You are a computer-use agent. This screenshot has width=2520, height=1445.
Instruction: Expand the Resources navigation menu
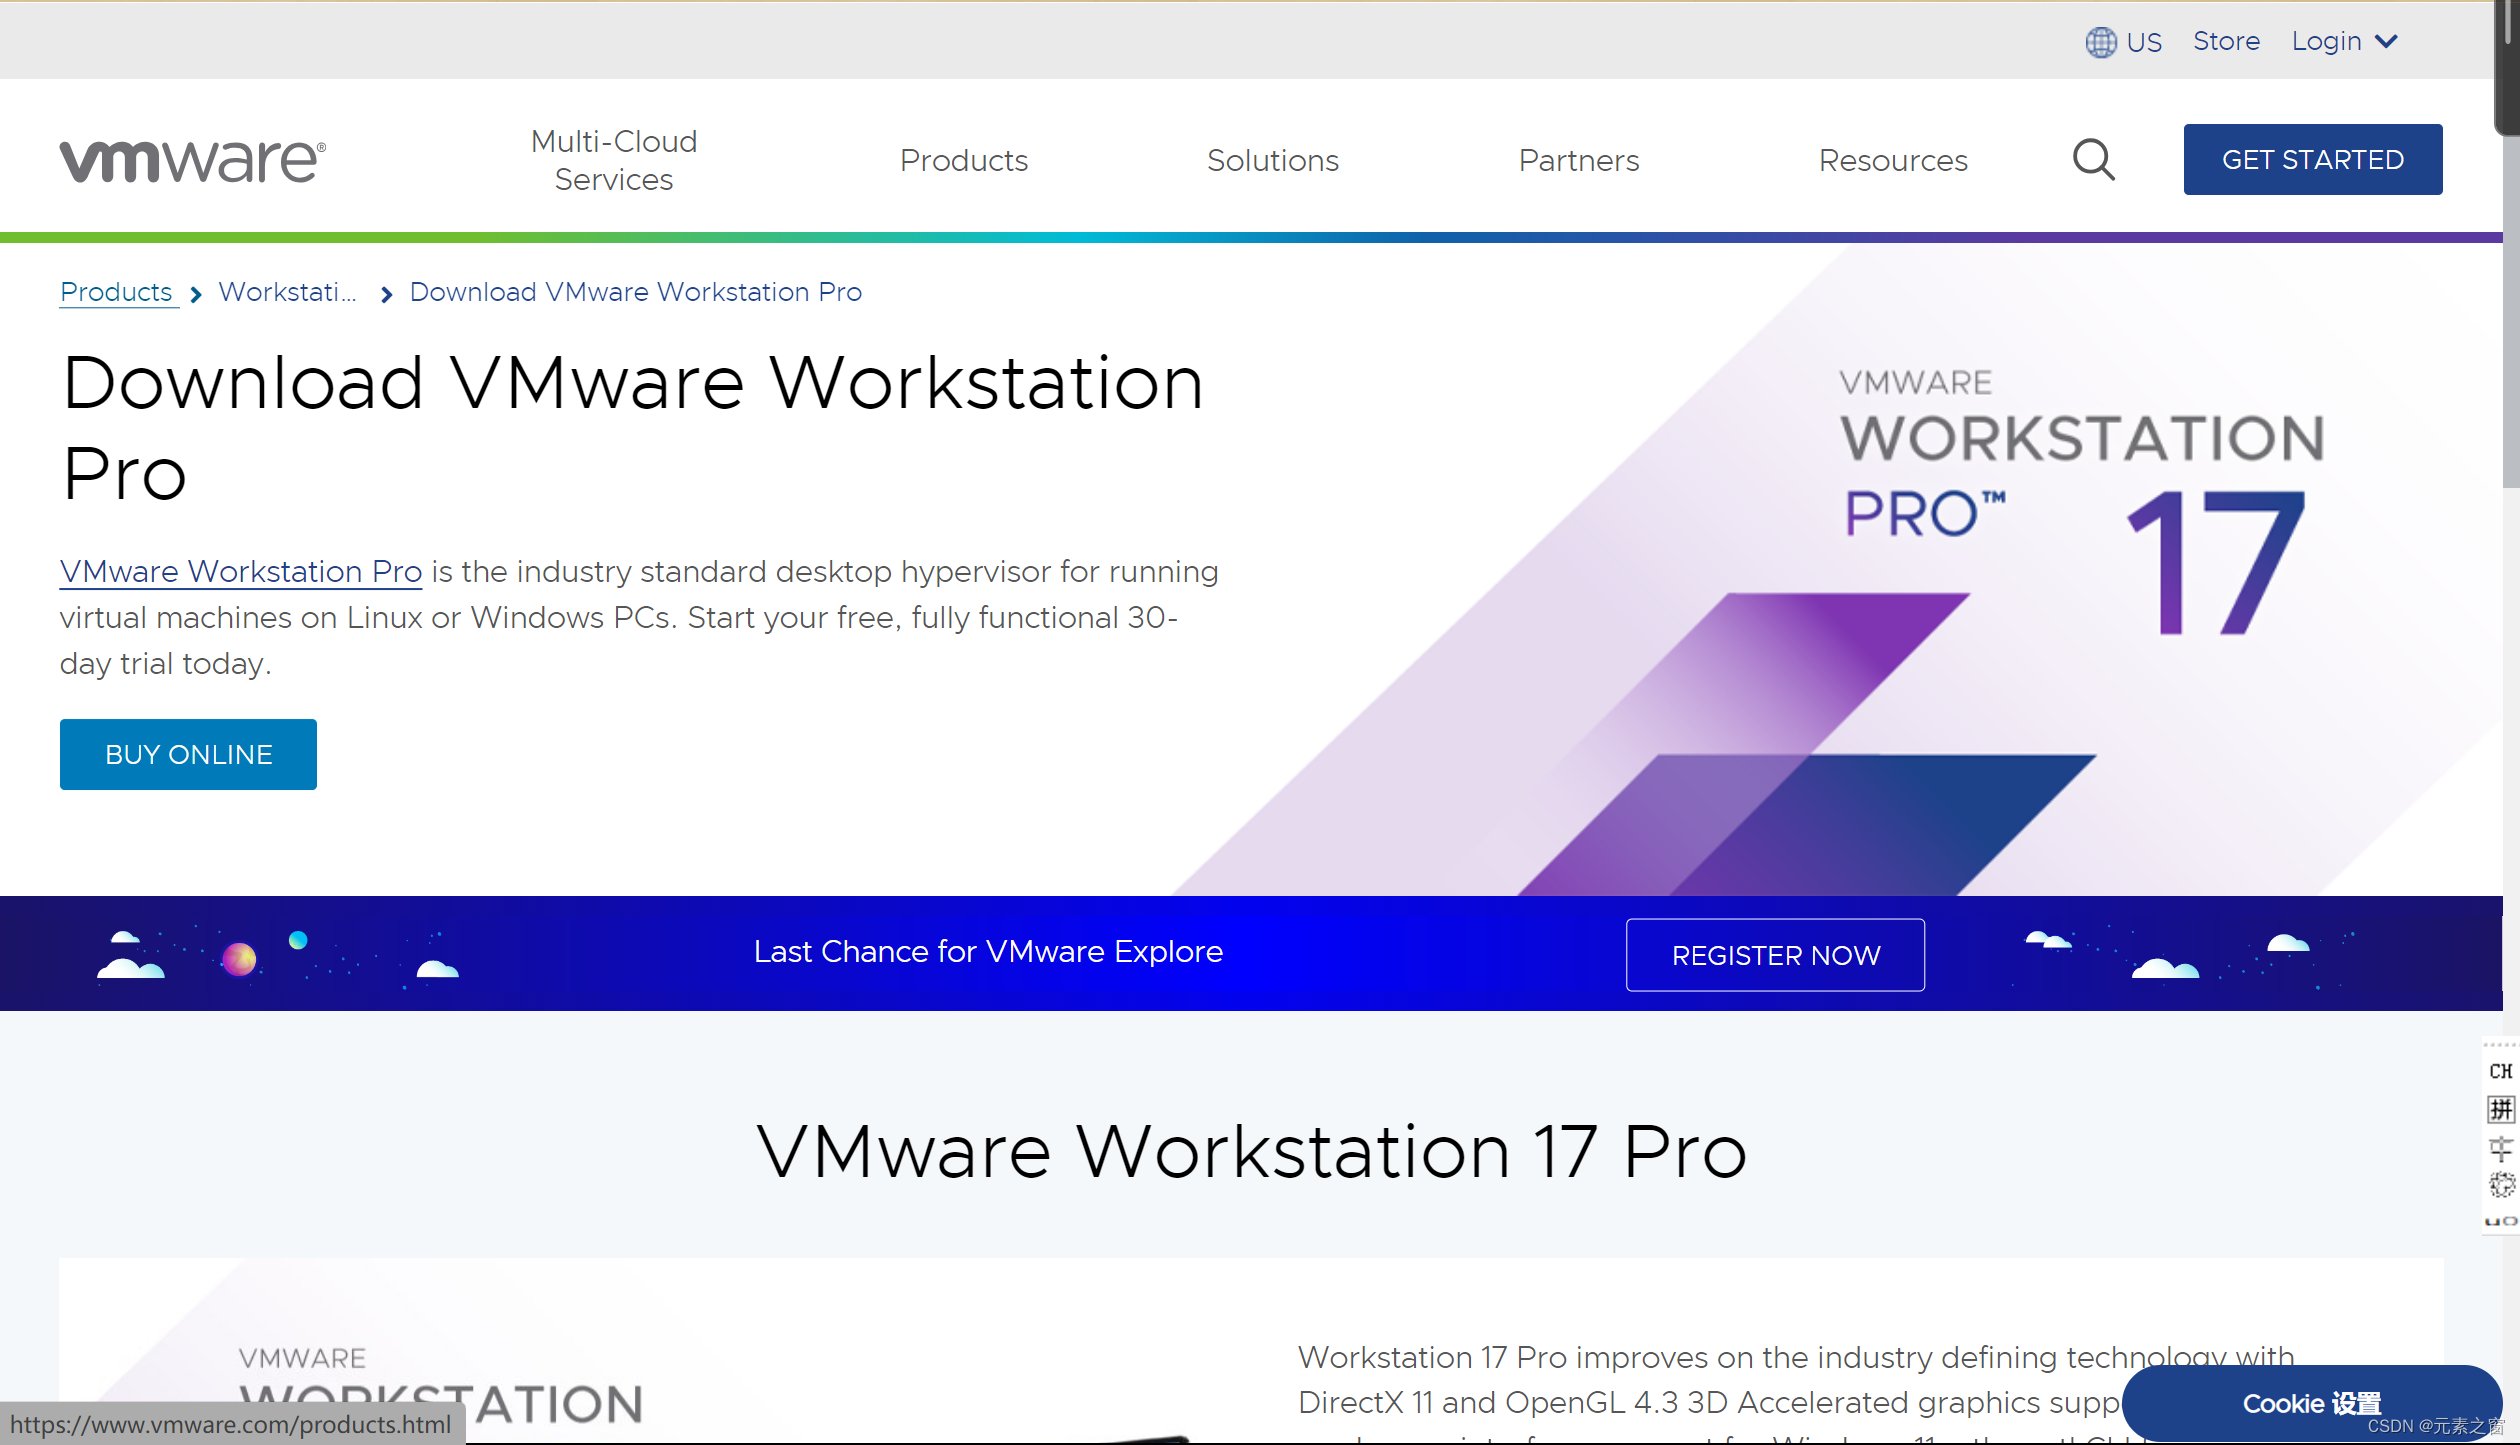1892,160
